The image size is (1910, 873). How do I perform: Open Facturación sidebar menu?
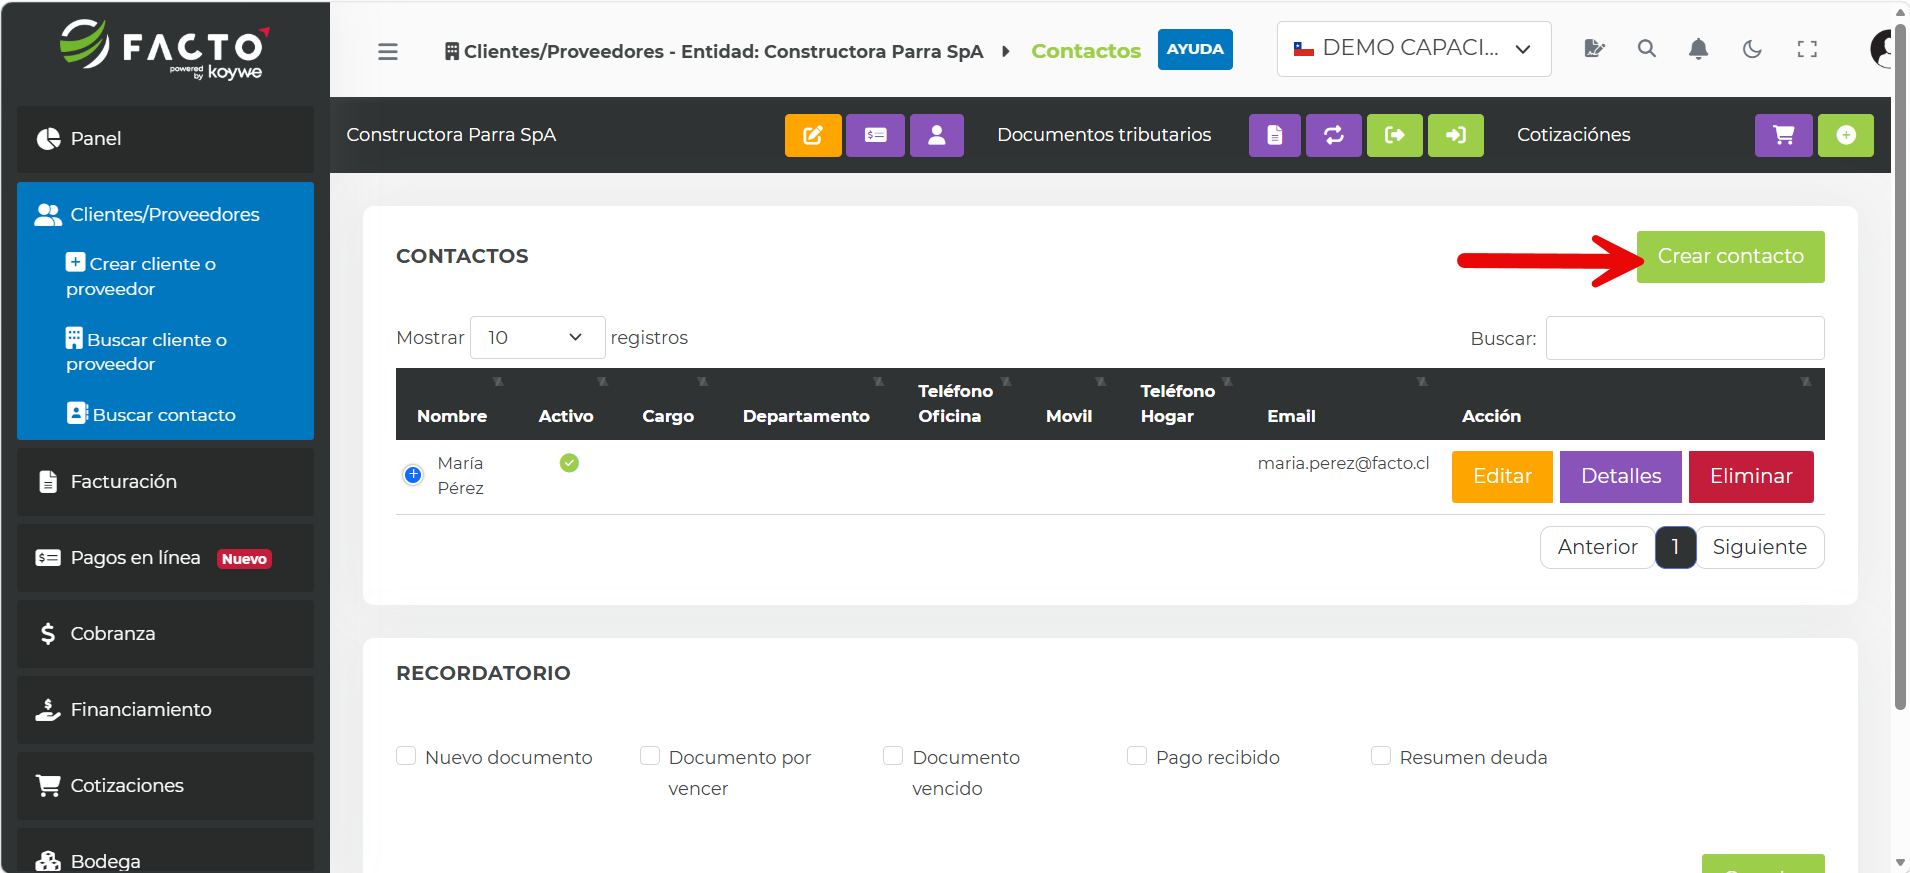pos(165,482)
